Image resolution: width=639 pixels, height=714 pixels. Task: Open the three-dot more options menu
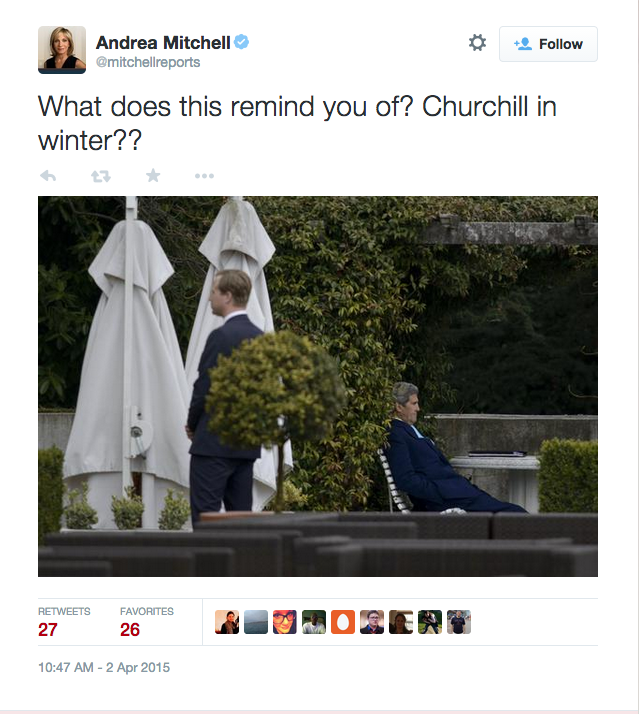click(x=204, y=176)
